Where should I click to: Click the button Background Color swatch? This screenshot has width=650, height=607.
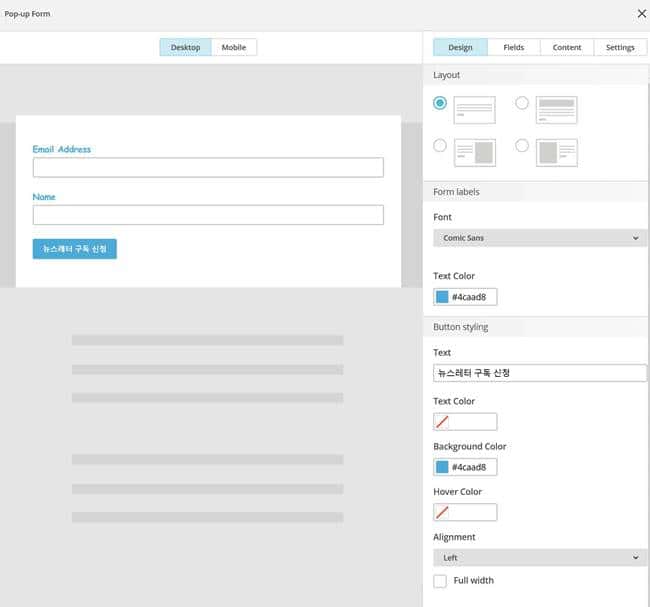(442, 467)
